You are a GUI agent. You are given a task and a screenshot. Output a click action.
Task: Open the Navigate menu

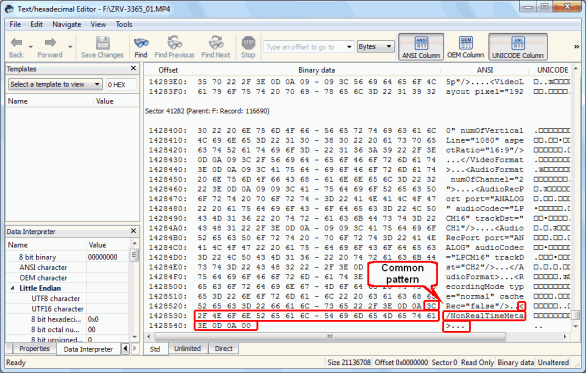[67, 24]
